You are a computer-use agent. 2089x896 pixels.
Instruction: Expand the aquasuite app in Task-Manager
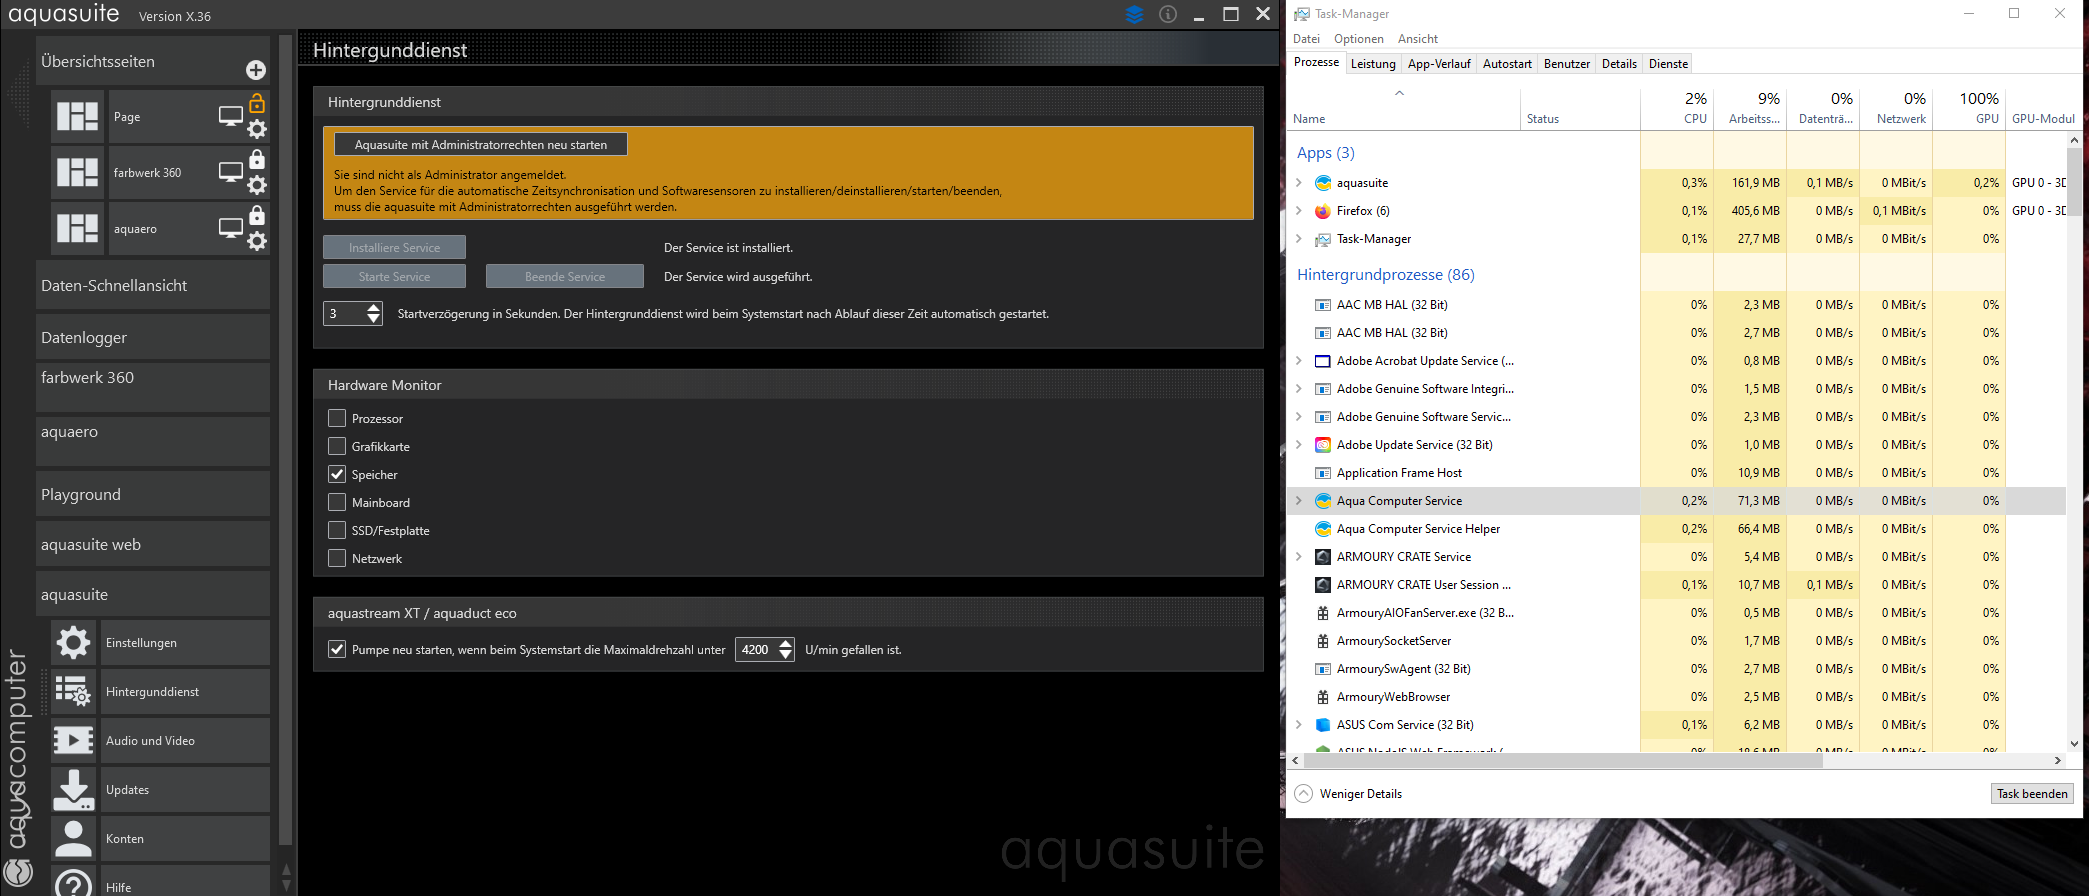pos(1299,183)
